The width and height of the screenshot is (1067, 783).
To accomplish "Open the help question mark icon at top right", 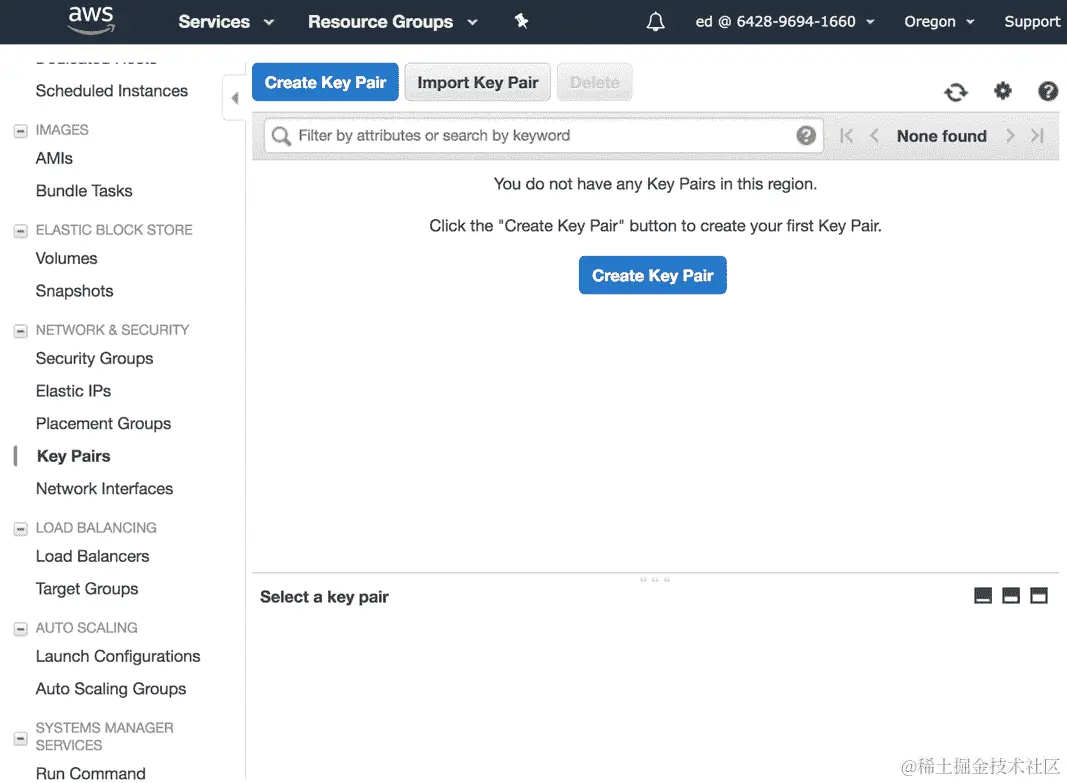I will [x=1047, y=91].
